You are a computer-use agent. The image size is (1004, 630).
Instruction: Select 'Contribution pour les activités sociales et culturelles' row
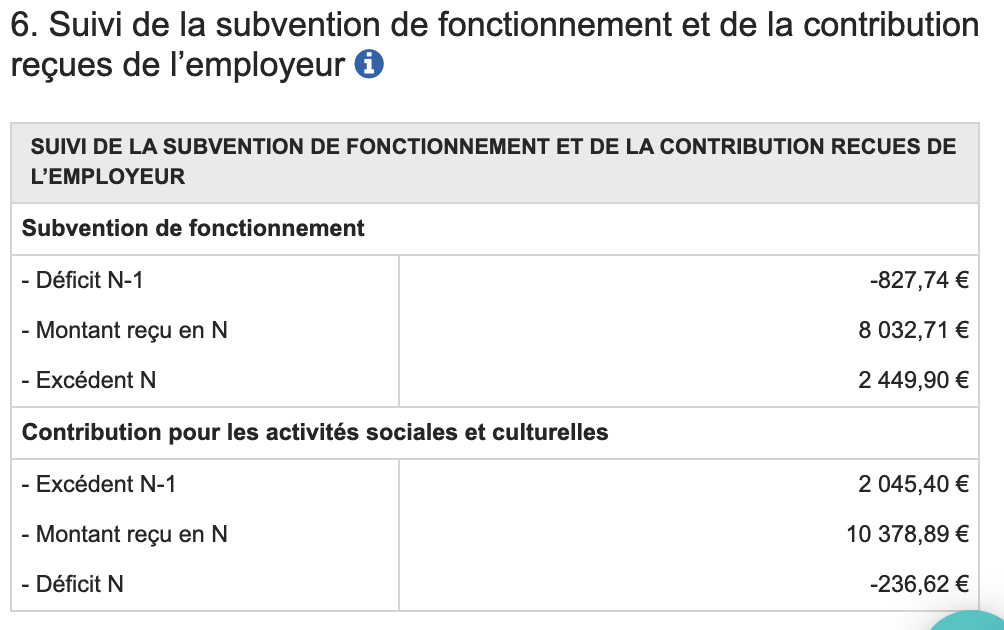click(x=315, y=433)
